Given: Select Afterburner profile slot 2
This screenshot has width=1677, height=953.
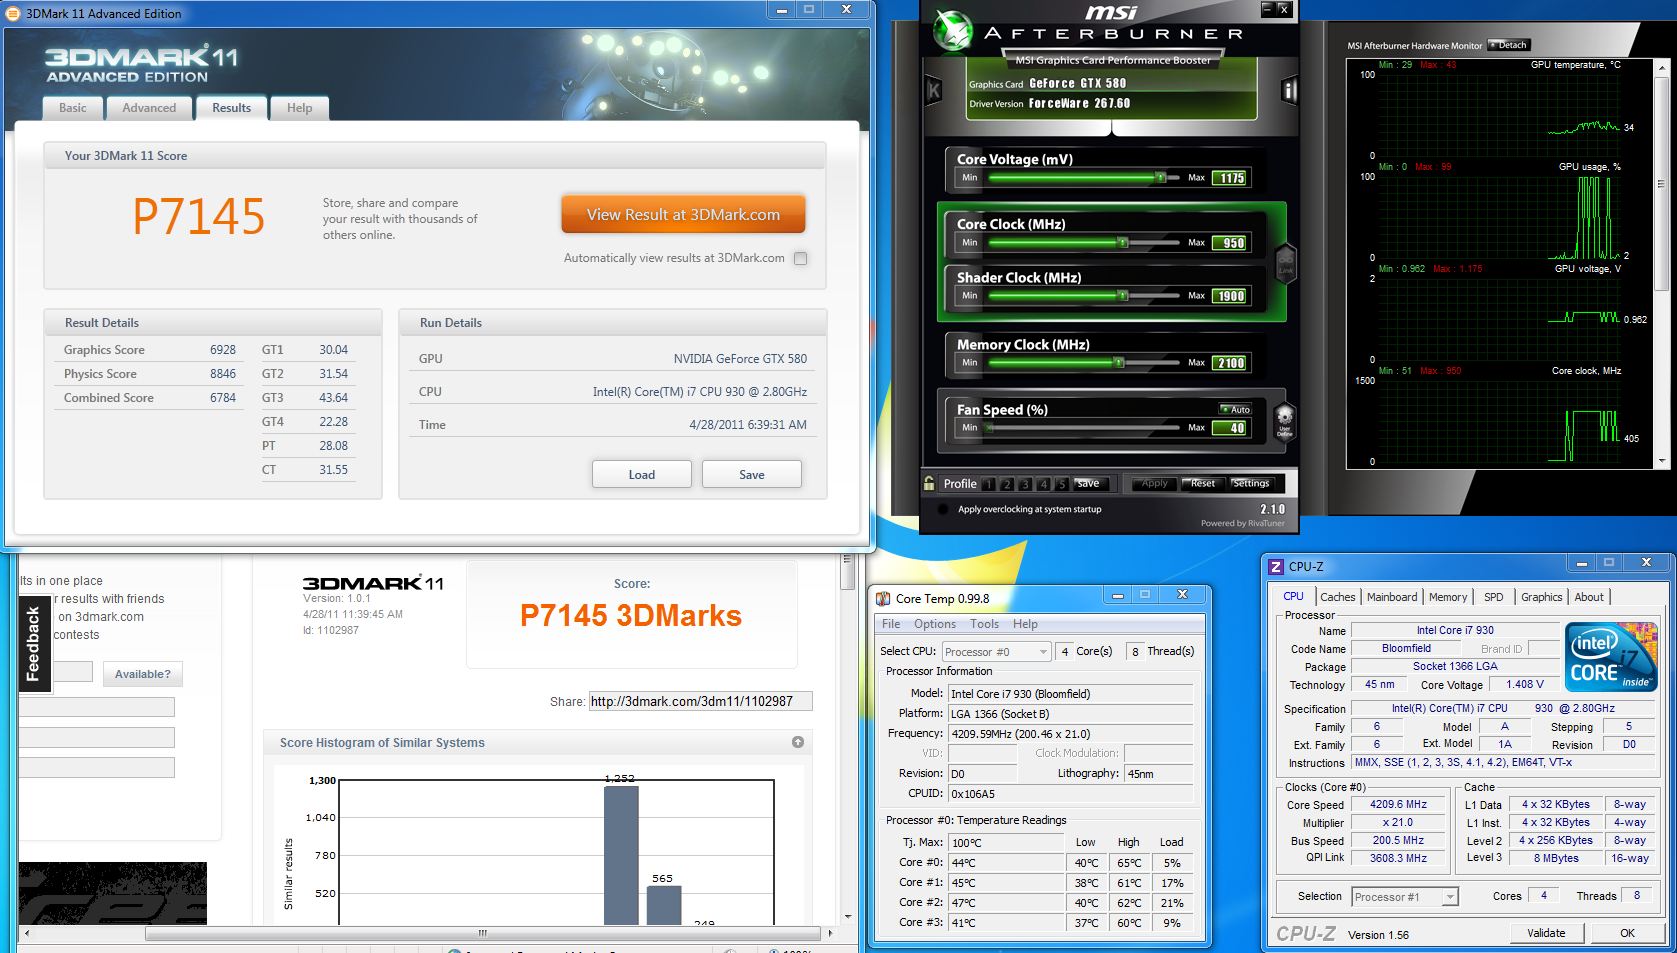Looking at the screenshot, I should click(x=1007, y=484).
